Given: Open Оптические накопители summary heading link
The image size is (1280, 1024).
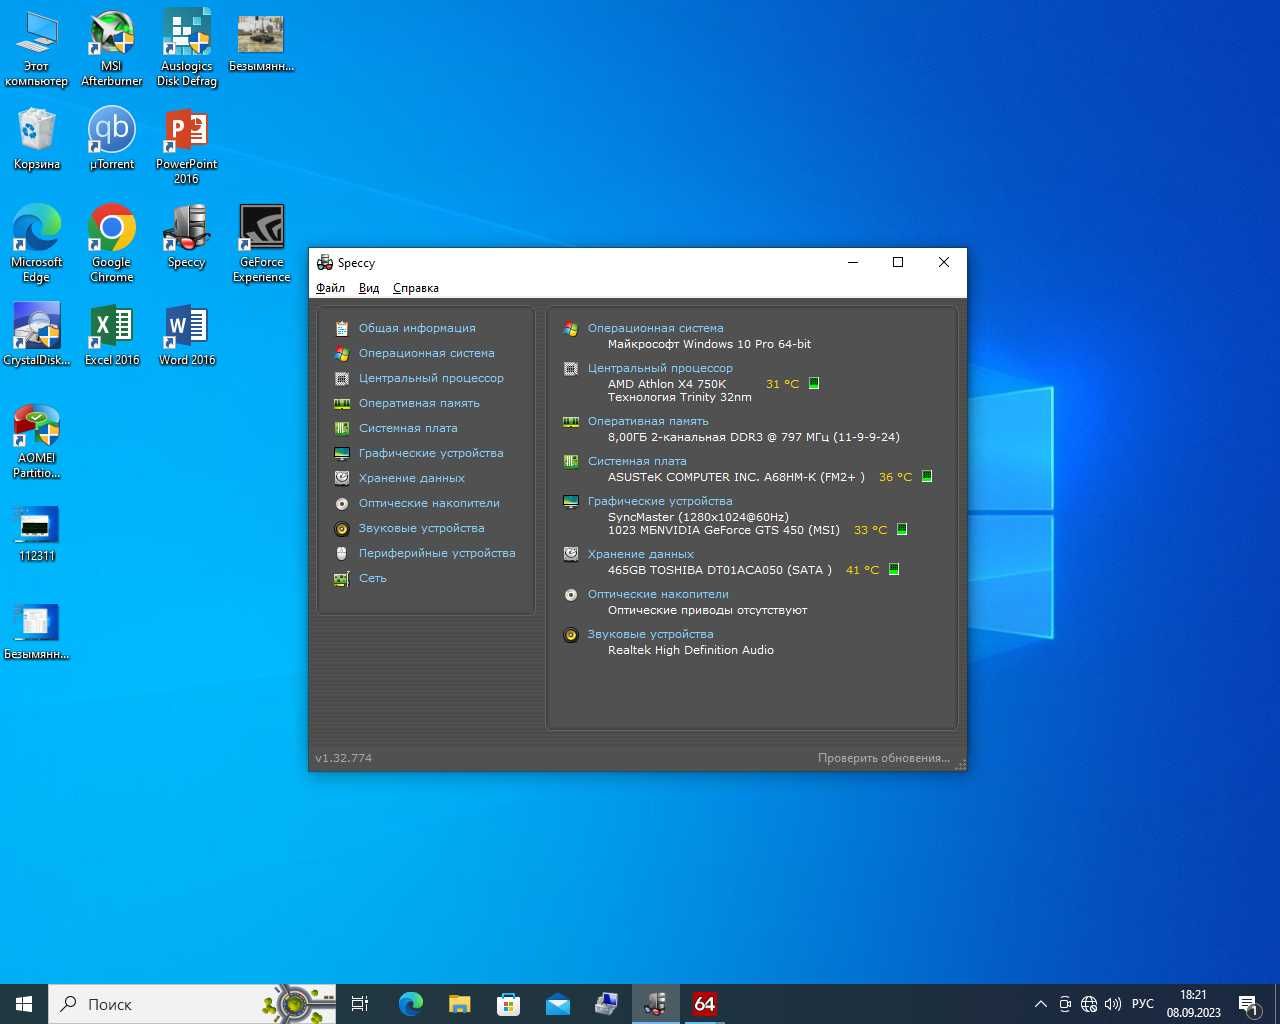Looking at the screenshot, I should [658, 594].
